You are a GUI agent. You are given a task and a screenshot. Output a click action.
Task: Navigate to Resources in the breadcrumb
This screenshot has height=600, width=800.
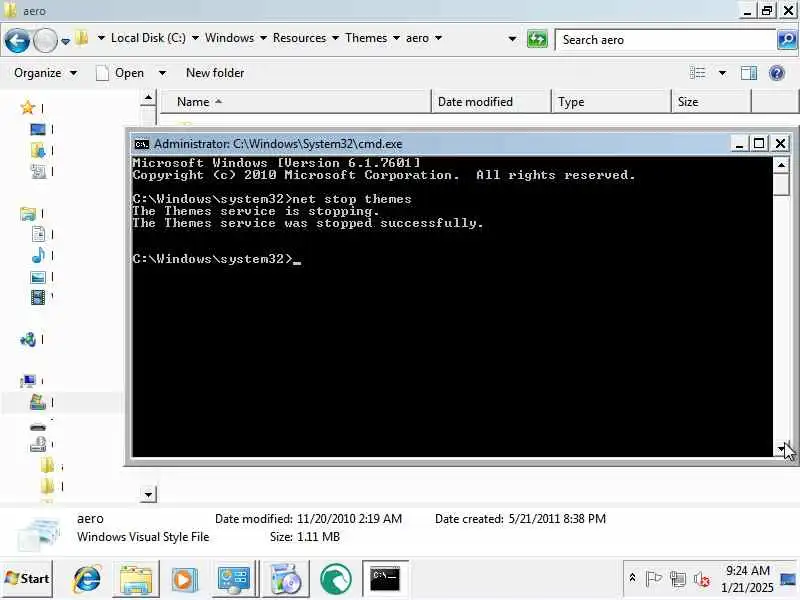(x=299, y=38)
